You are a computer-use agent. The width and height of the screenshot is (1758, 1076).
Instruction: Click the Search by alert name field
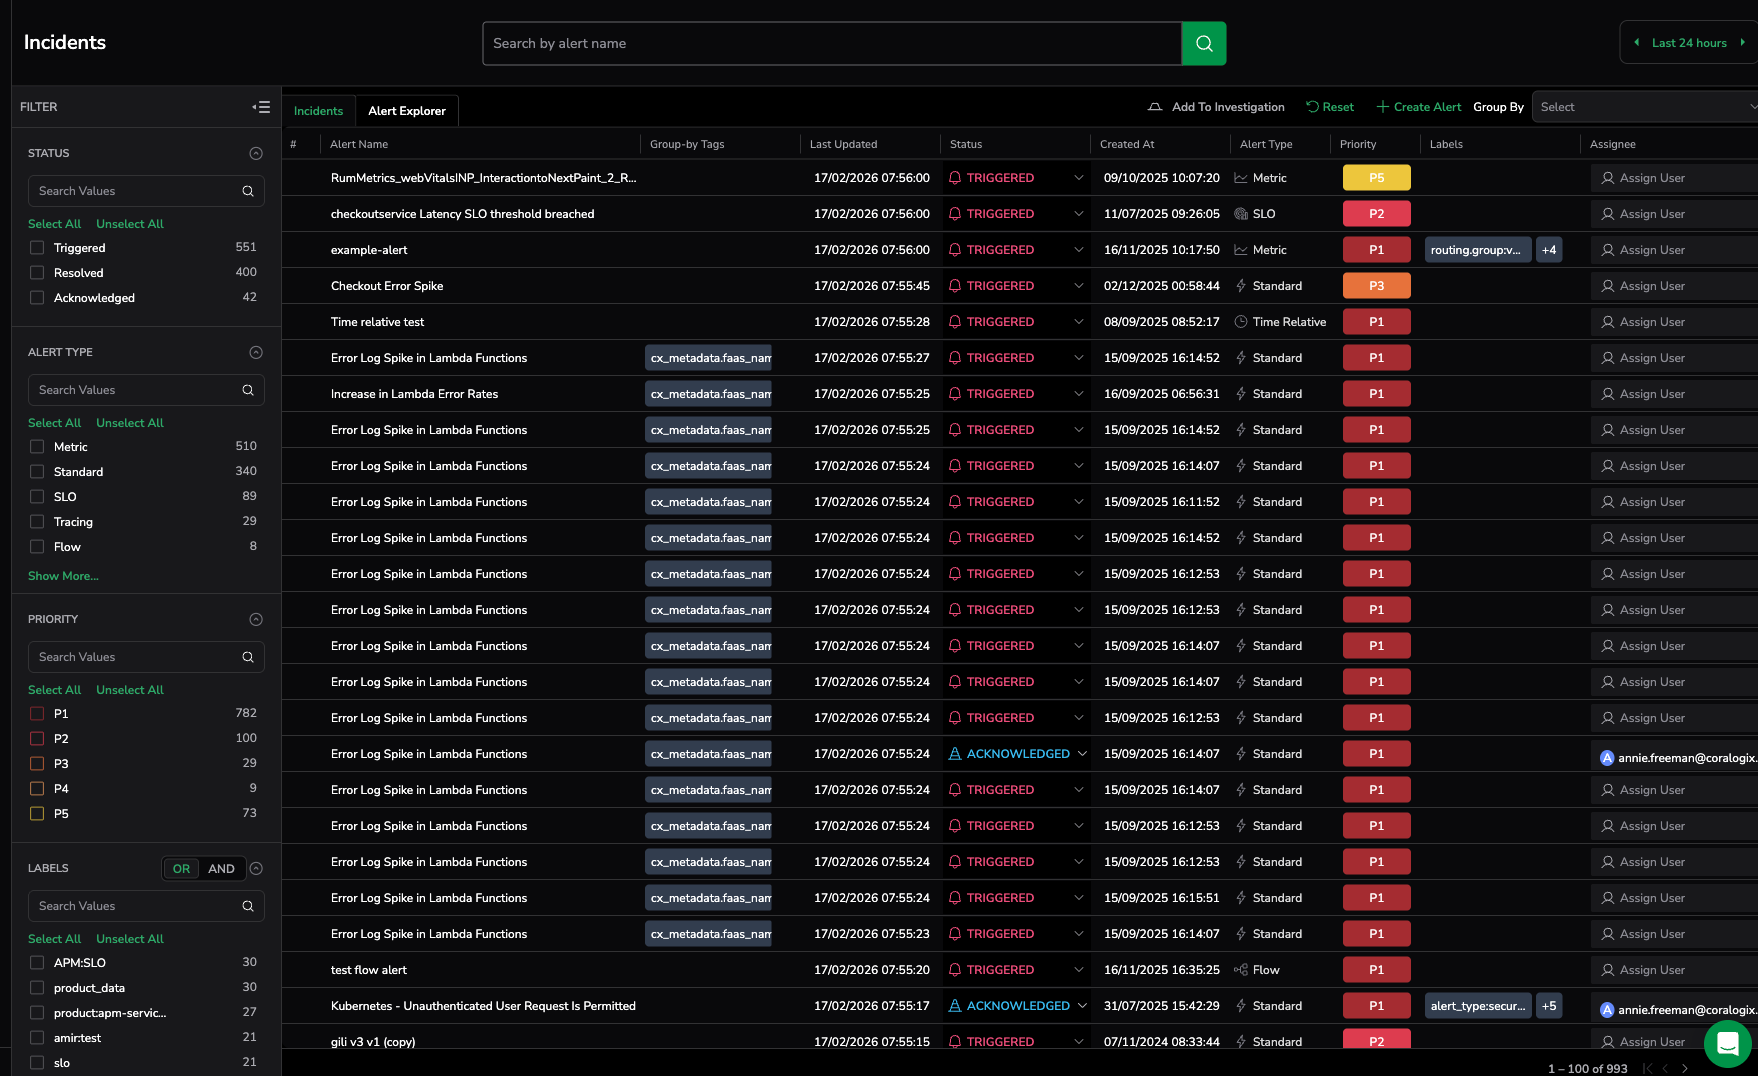(x=831, y=44)
